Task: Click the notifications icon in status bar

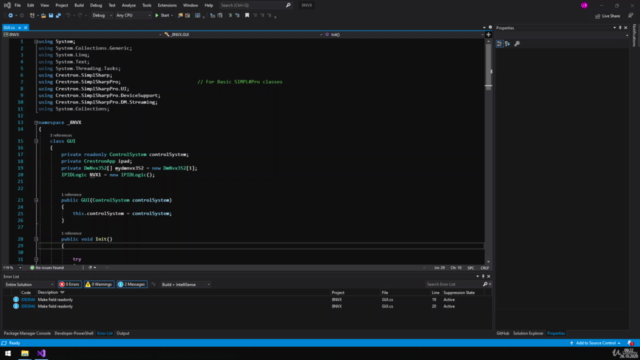Action: [631, 343]
